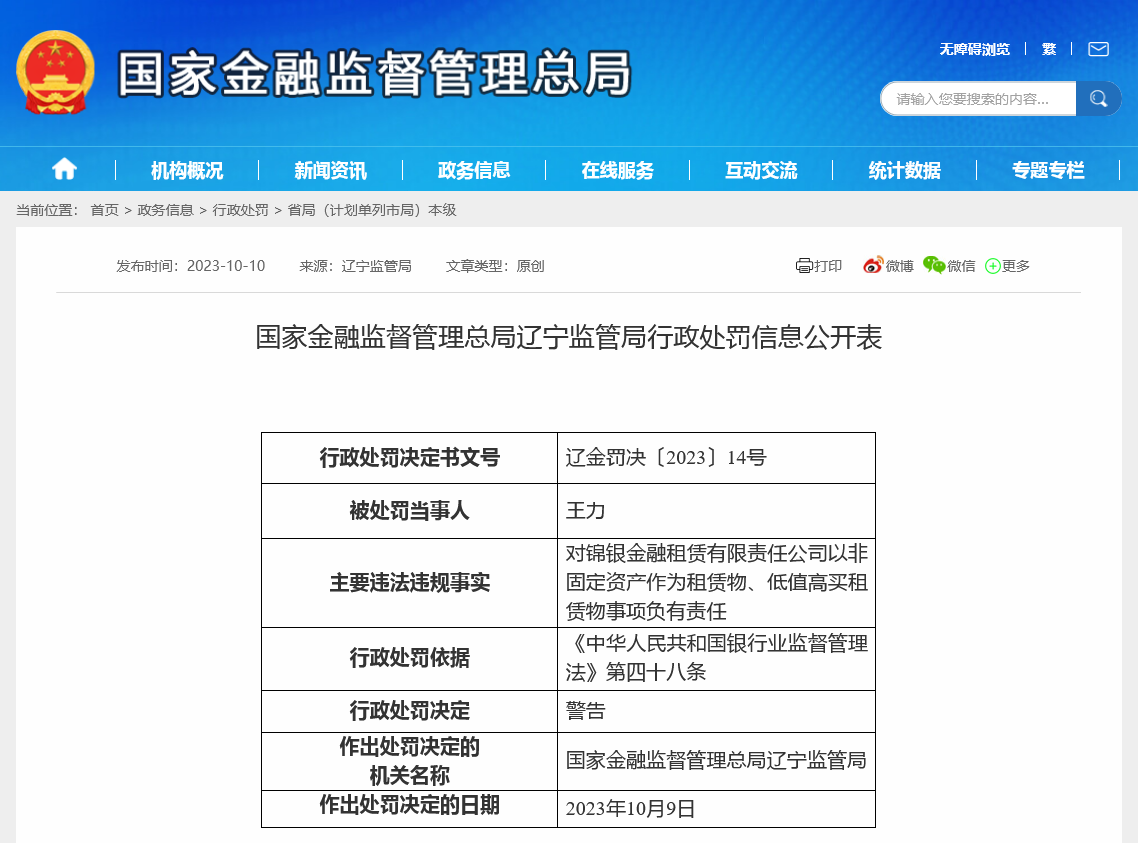Click the source text 辽宁监管局
Image resolution: width=1138 pixels, height=843 pixels.
pyautogui.click(x=377, y=266)
